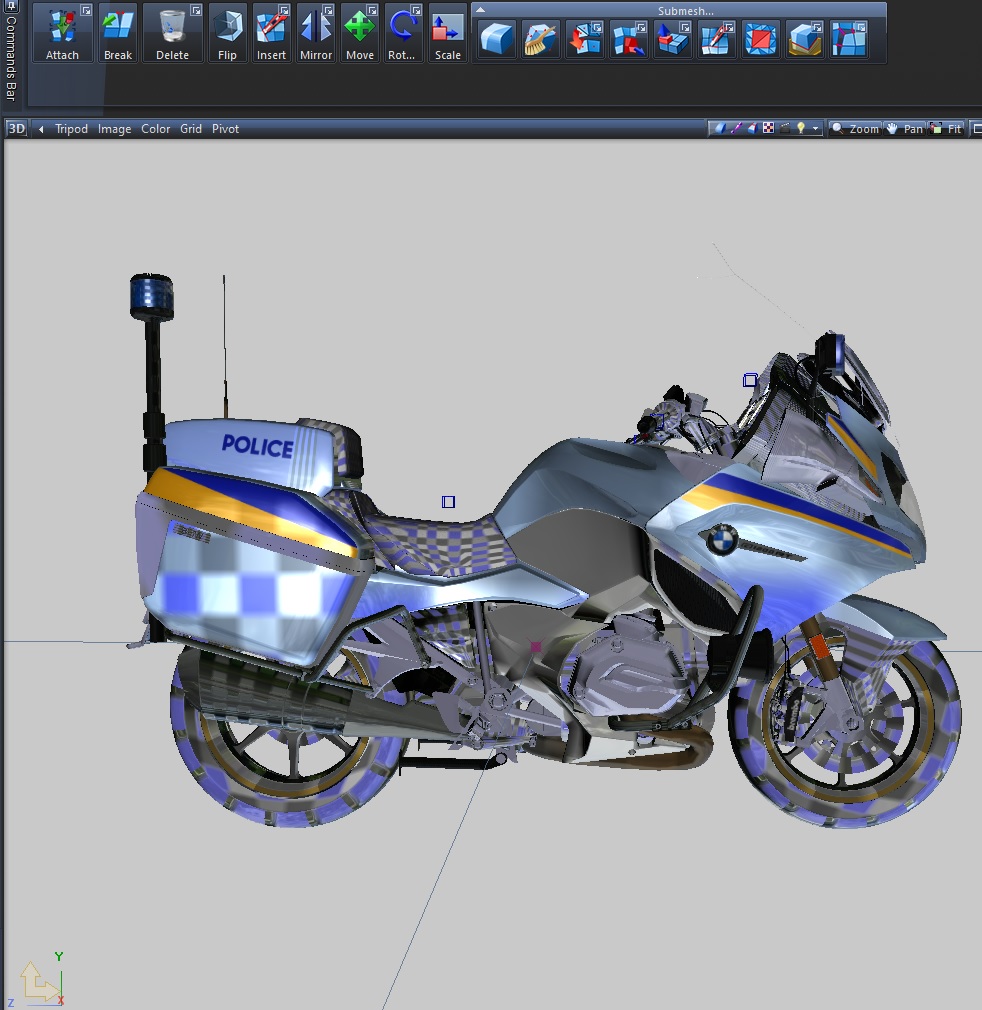The image size is (982, 1010).
Task: Click the Fit to view button
Action: 946,129
